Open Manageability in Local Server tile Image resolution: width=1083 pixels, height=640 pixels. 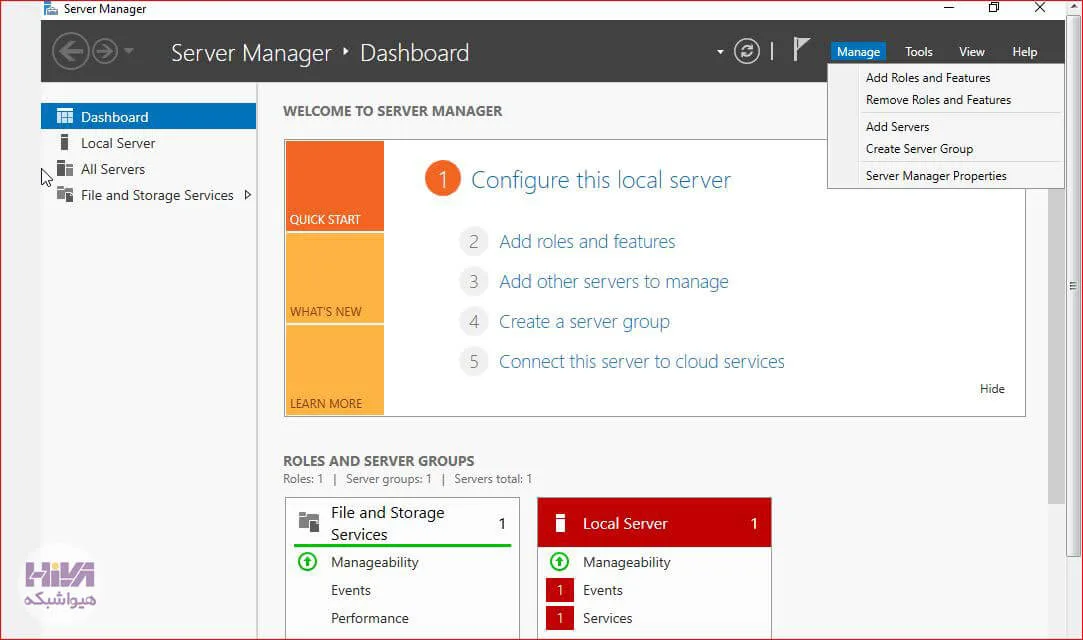(626, 562)
